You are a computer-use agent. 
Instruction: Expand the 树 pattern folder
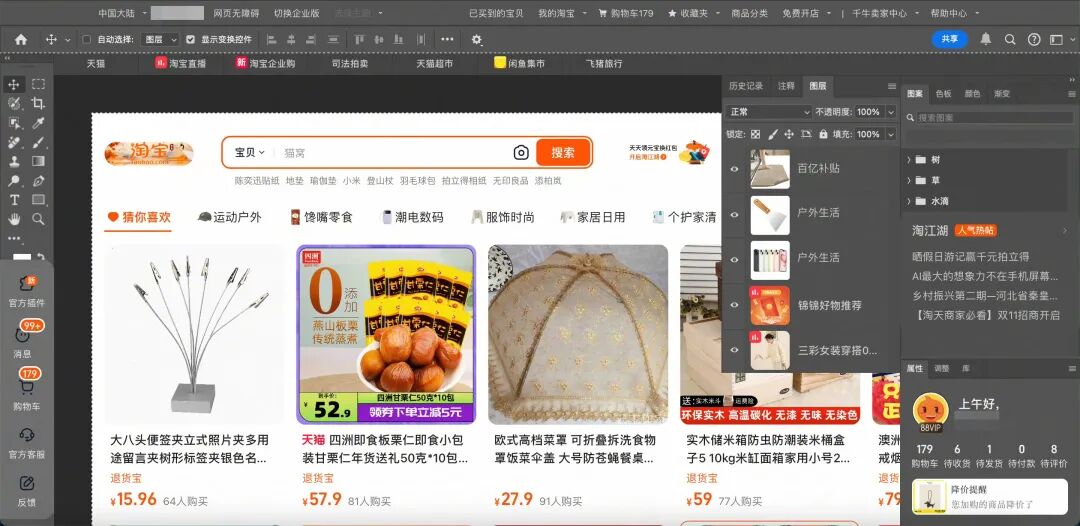909,160
